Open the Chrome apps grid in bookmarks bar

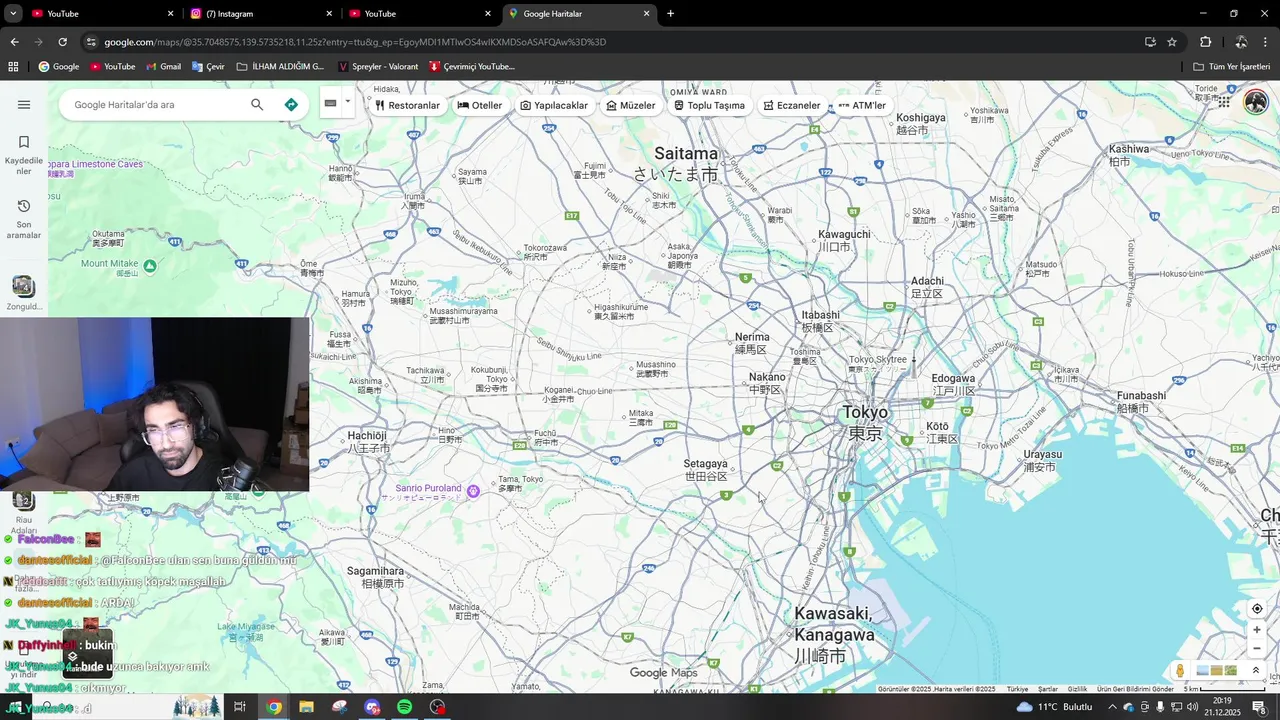13,67
